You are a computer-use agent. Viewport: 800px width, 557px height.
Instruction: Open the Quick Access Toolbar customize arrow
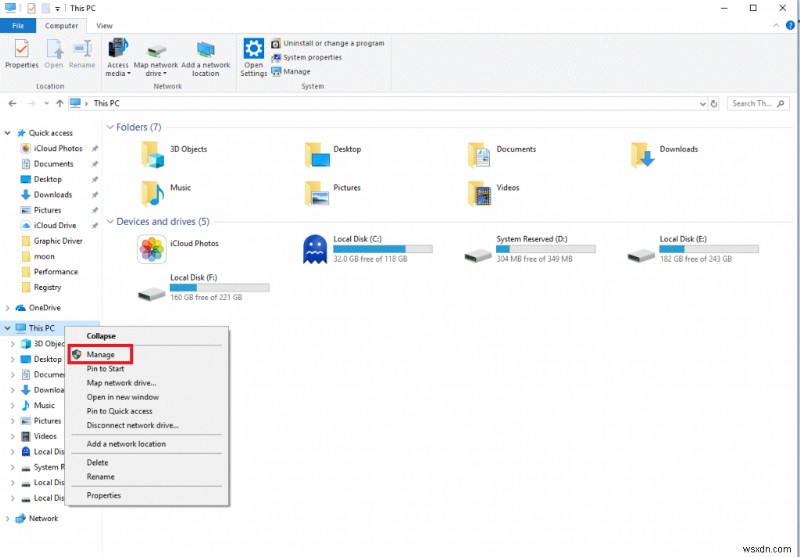click(x=58, y=9)
